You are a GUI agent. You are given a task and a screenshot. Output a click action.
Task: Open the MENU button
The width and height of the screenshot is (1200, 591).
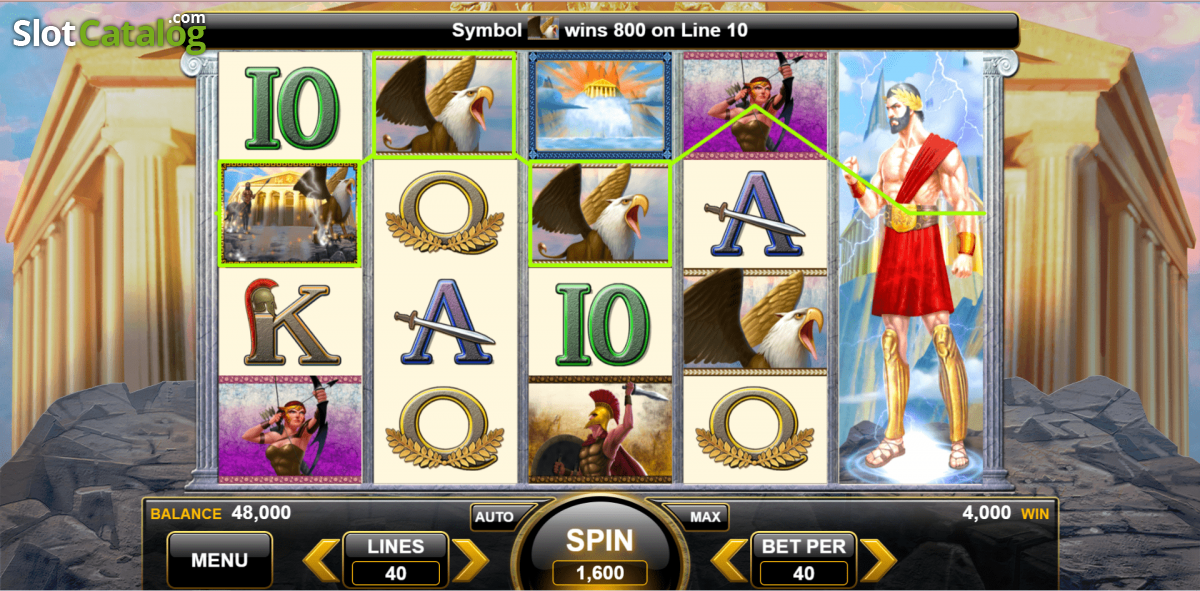[x=219, y=560]
